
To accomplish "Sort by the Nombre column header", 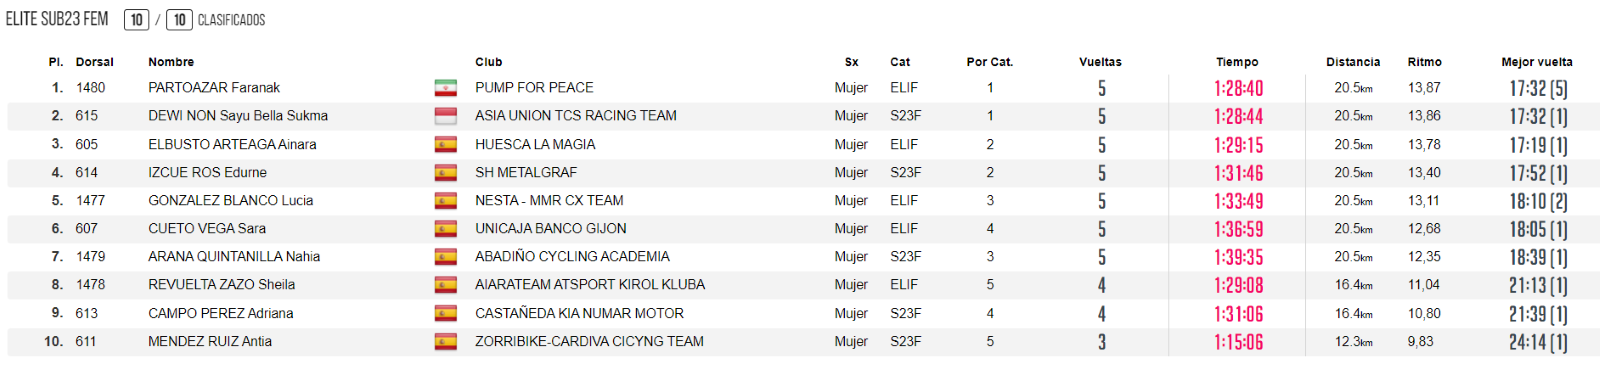I will pos(171,62).
